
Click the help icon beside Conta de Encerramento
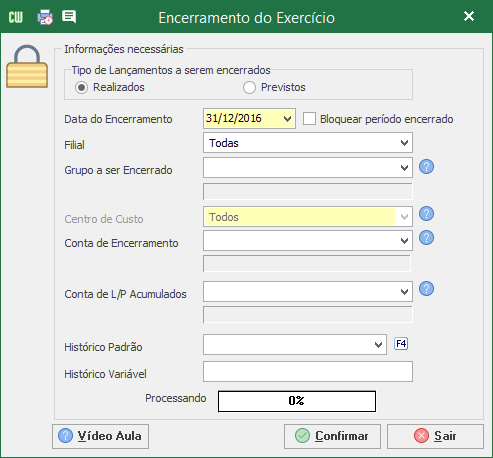click(426, 238)
